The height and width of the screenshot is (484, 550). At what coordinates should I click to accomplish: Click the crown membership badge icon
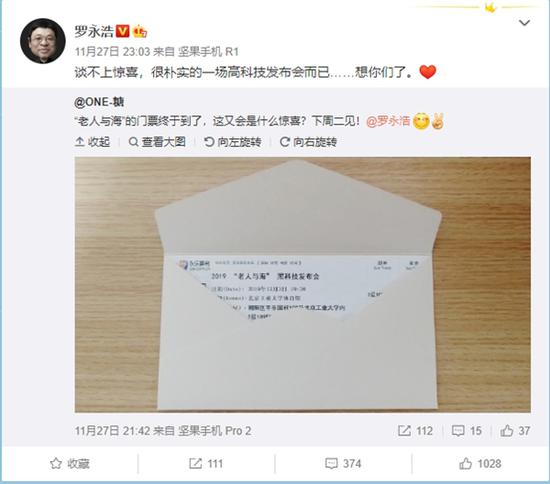(x=140, y=32)
